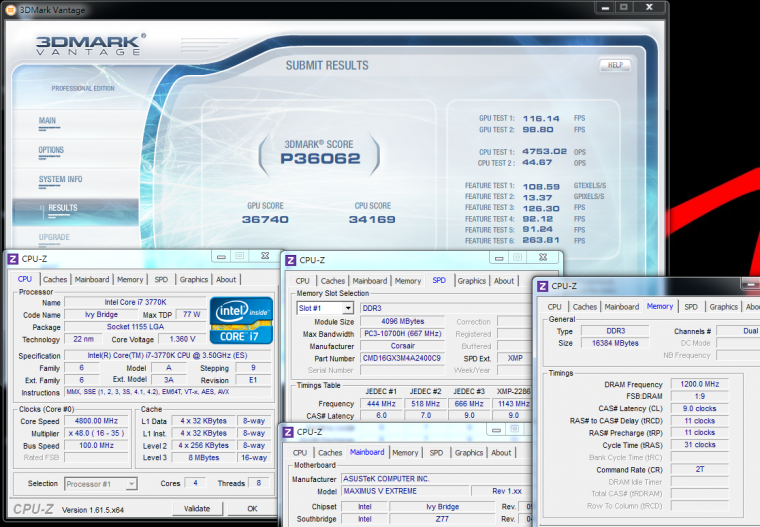Open OPTIONS in the 3DMark sidebar
760x527 pixels.
[51, 150]
